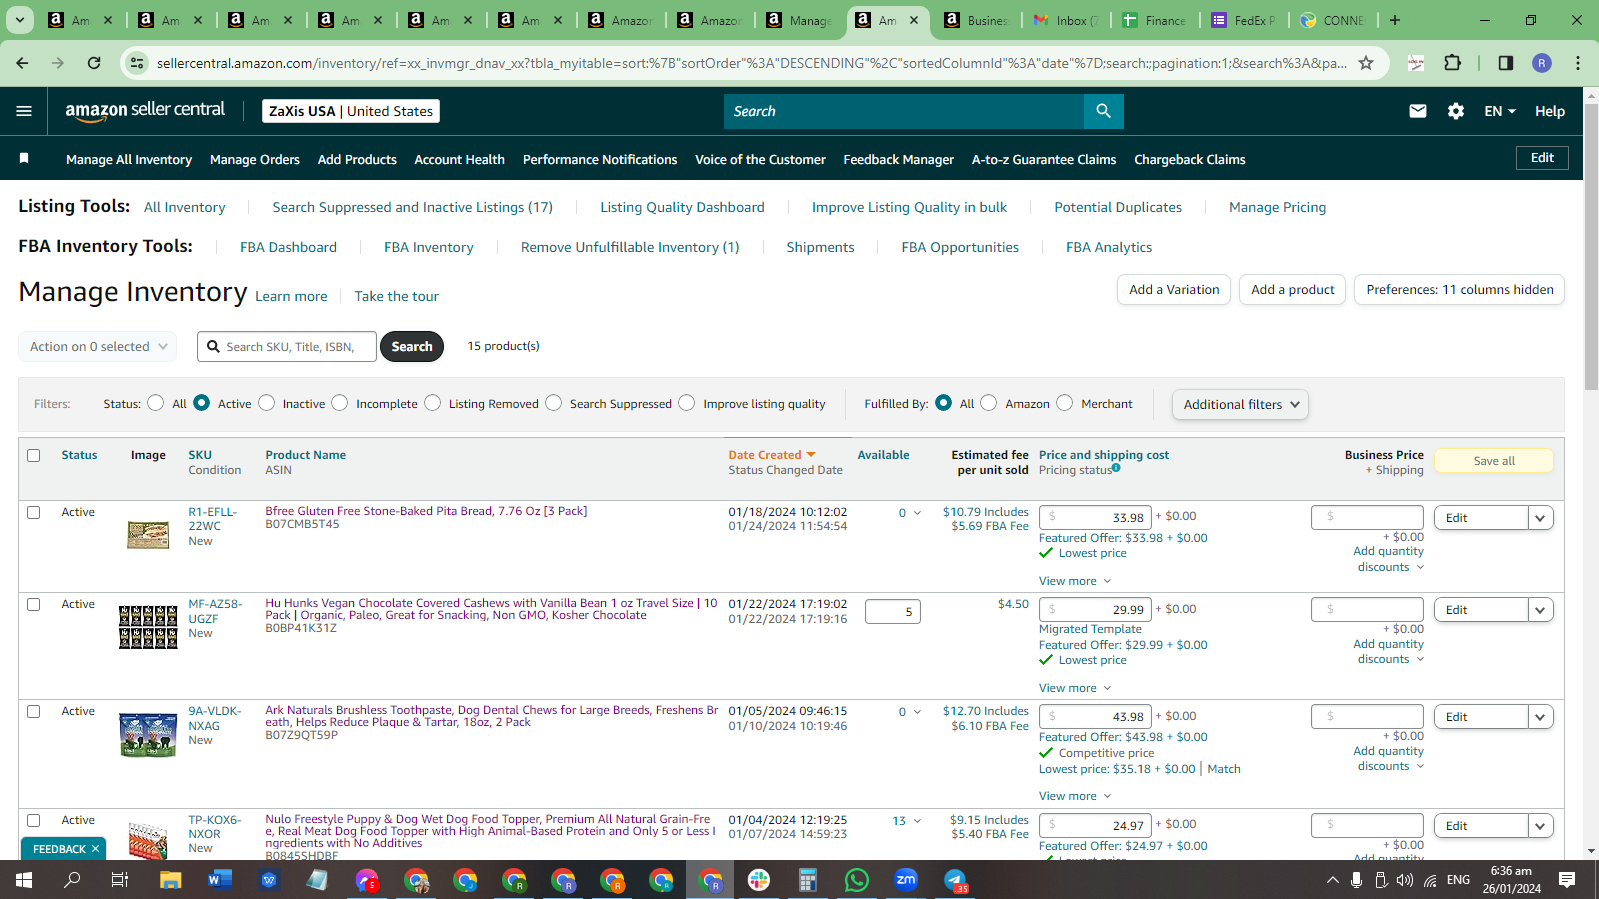Expand available quantity chevron for Bfree Pita row

tap(917, 513)
